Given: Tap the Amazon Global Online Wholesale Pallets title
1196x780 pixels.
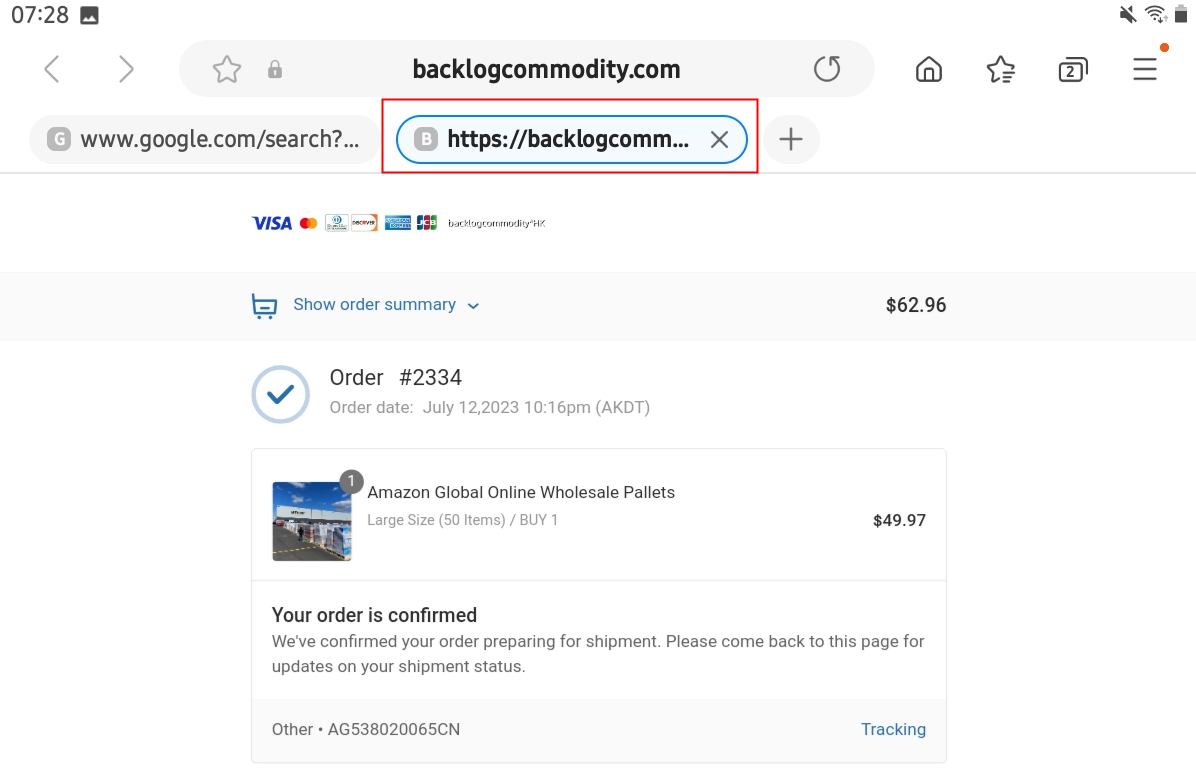Looking at the screenshot, I should coord(521,492).
